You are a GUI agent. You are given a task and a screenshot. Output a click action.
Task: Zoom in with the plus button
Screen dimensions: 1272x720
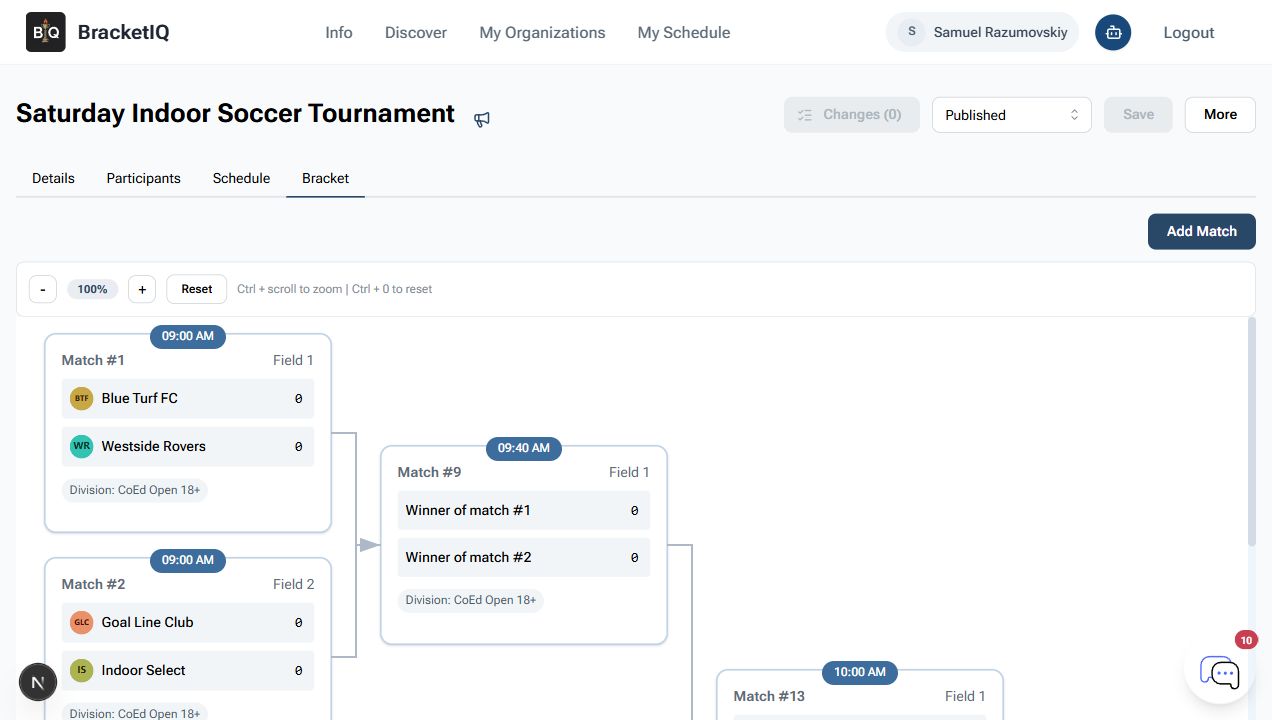click(142, 289)
